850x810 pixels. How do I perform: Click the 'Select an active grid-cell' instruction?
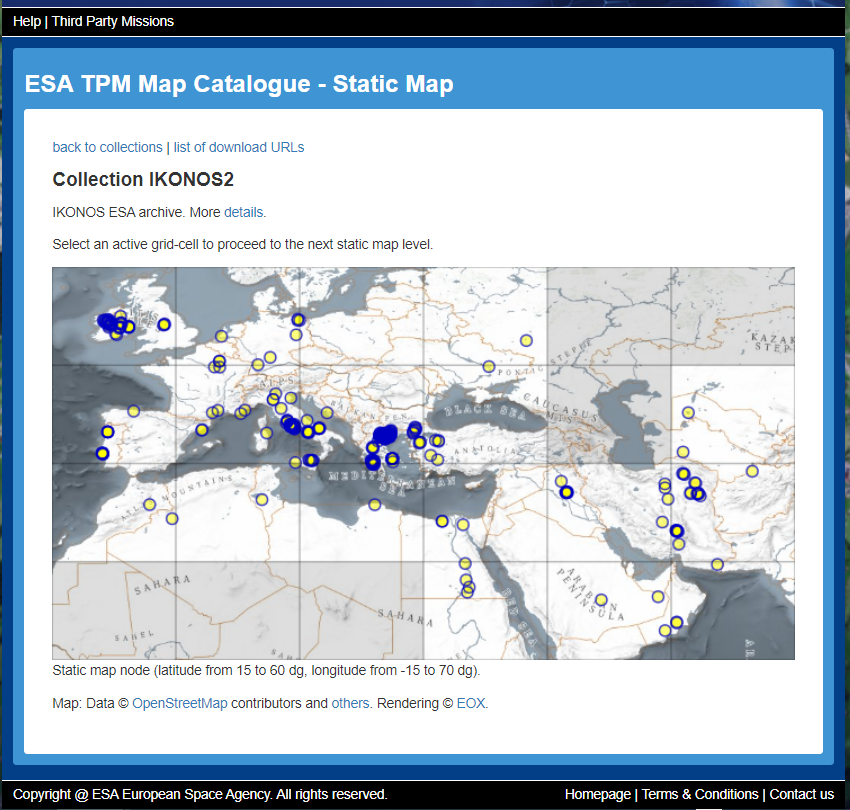tap(242, 245)
